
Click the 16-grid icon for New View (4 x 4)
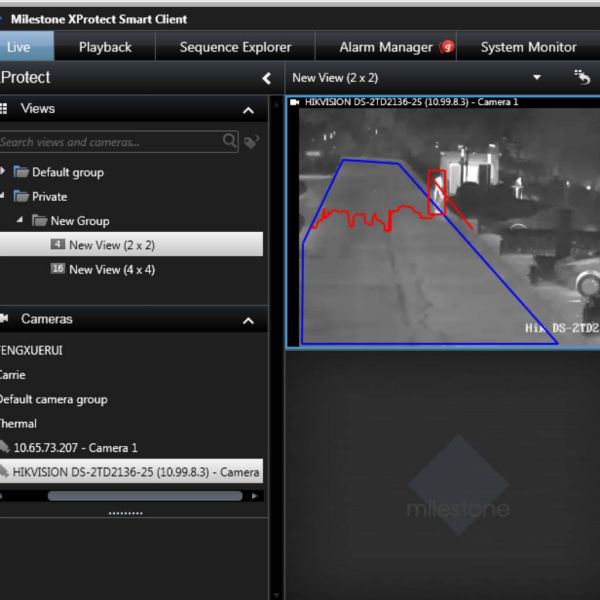pyautogui.click(x=58, y=269)
